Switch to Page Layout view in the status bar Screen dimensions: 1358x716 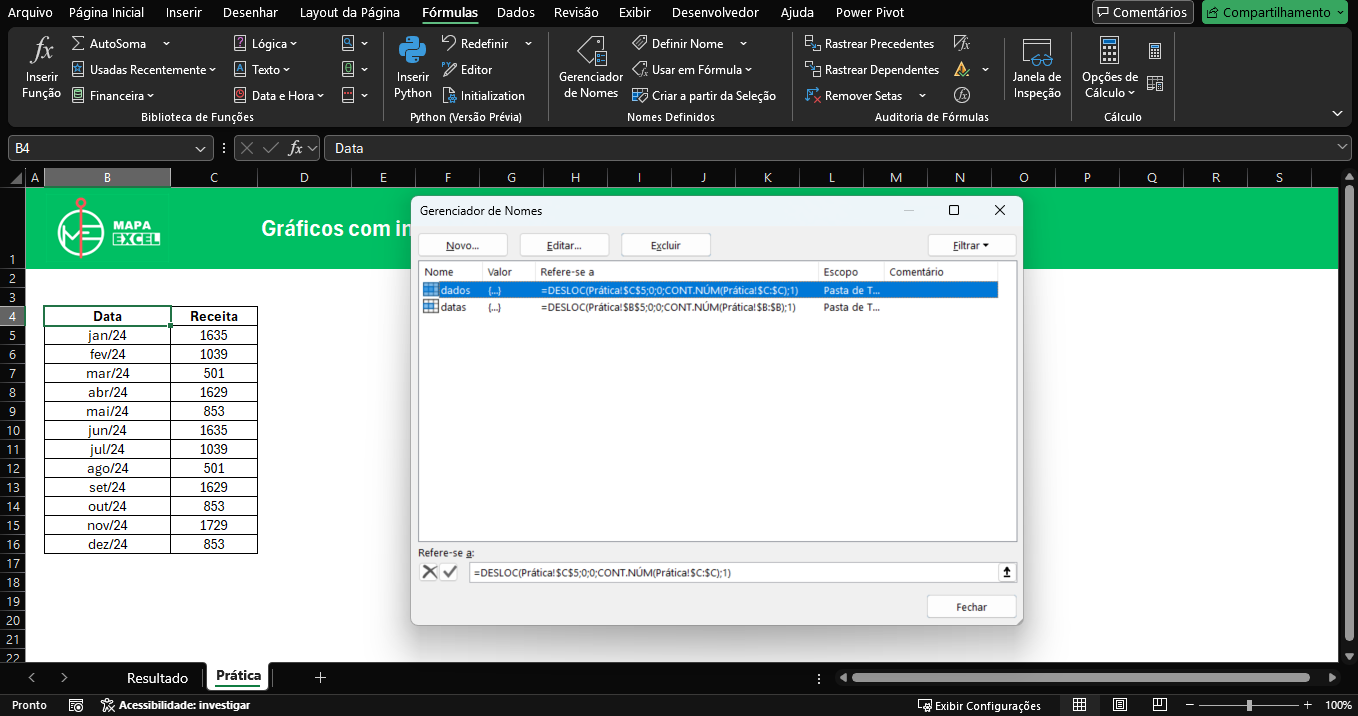[x=1120, y=705]
